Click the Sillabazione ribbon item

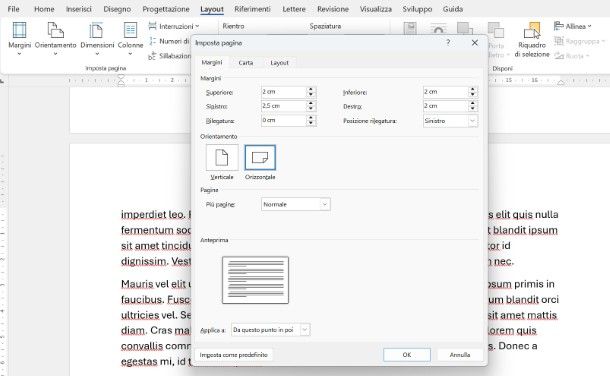pos(170,56)
